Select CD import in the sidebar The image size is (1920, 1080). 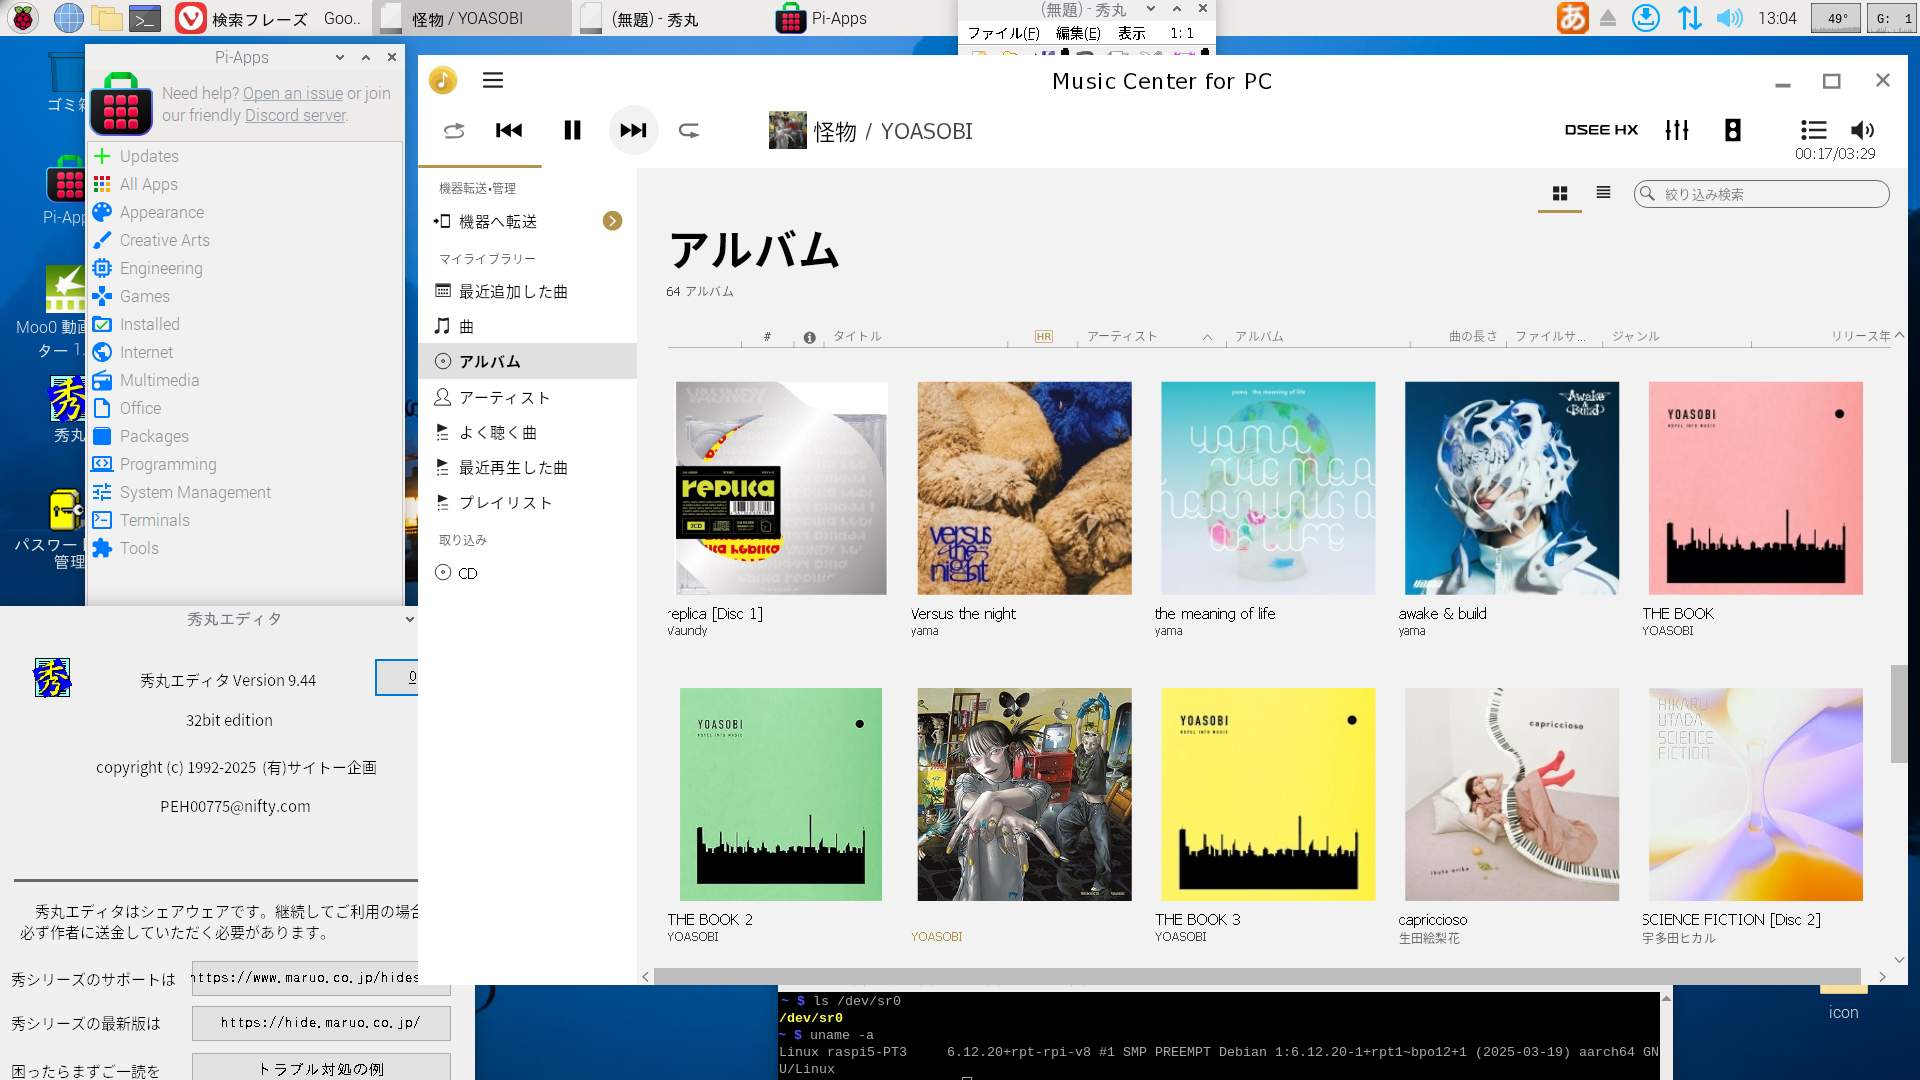pos(527,573)
